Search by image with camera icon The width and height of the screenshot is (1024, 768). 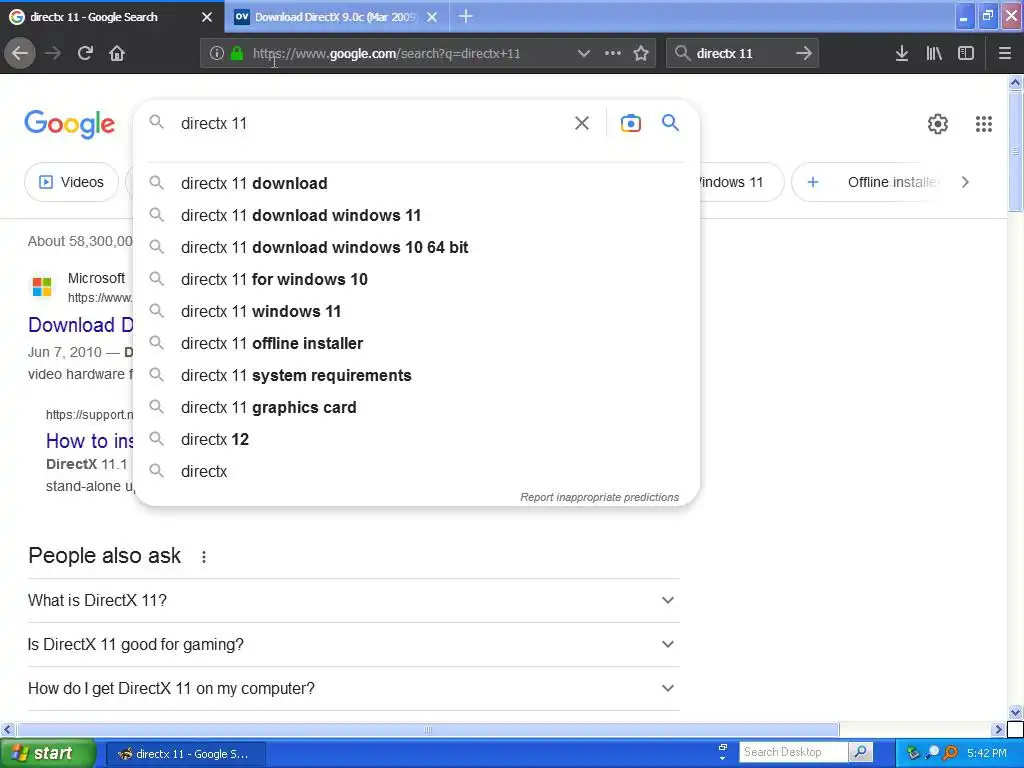coord(630,123)
